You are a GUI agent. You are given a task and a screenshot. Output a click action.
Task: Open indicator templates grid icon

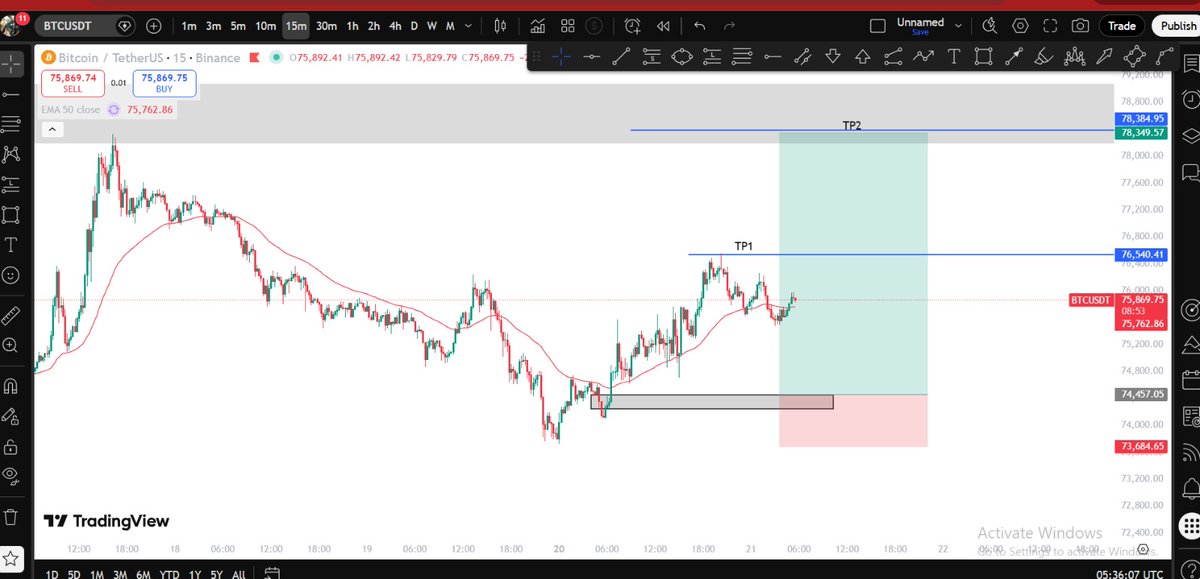coord(567,26)
